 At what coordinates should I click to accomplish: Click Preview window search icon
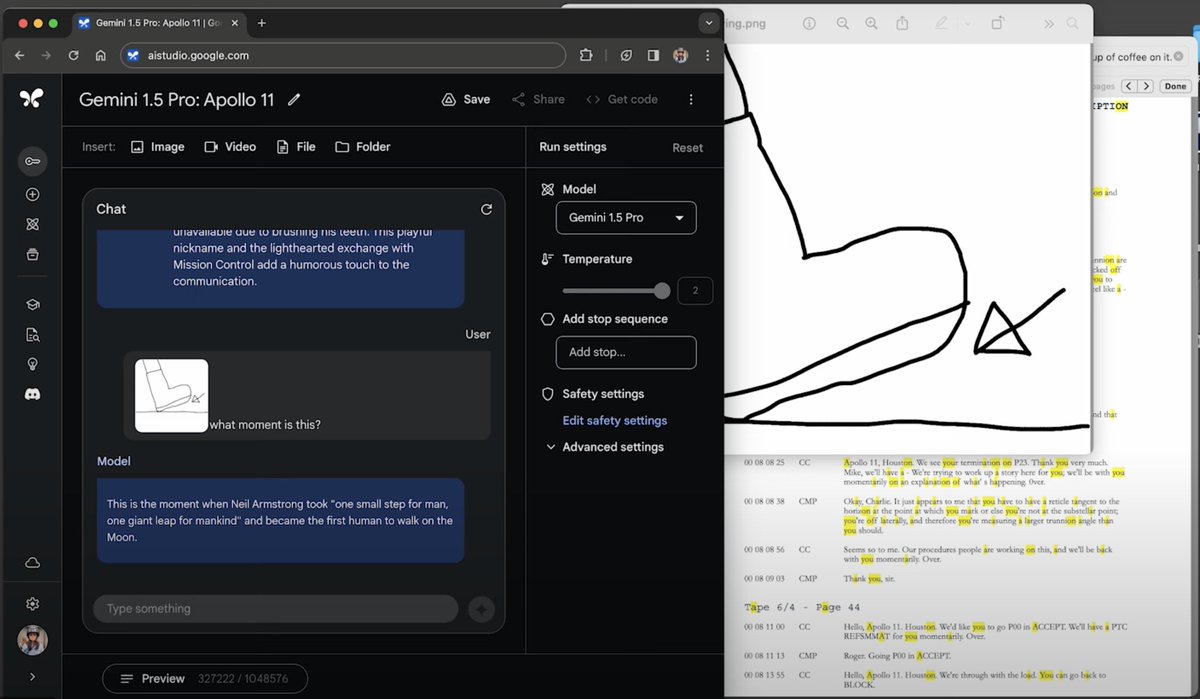[1073, 23]
